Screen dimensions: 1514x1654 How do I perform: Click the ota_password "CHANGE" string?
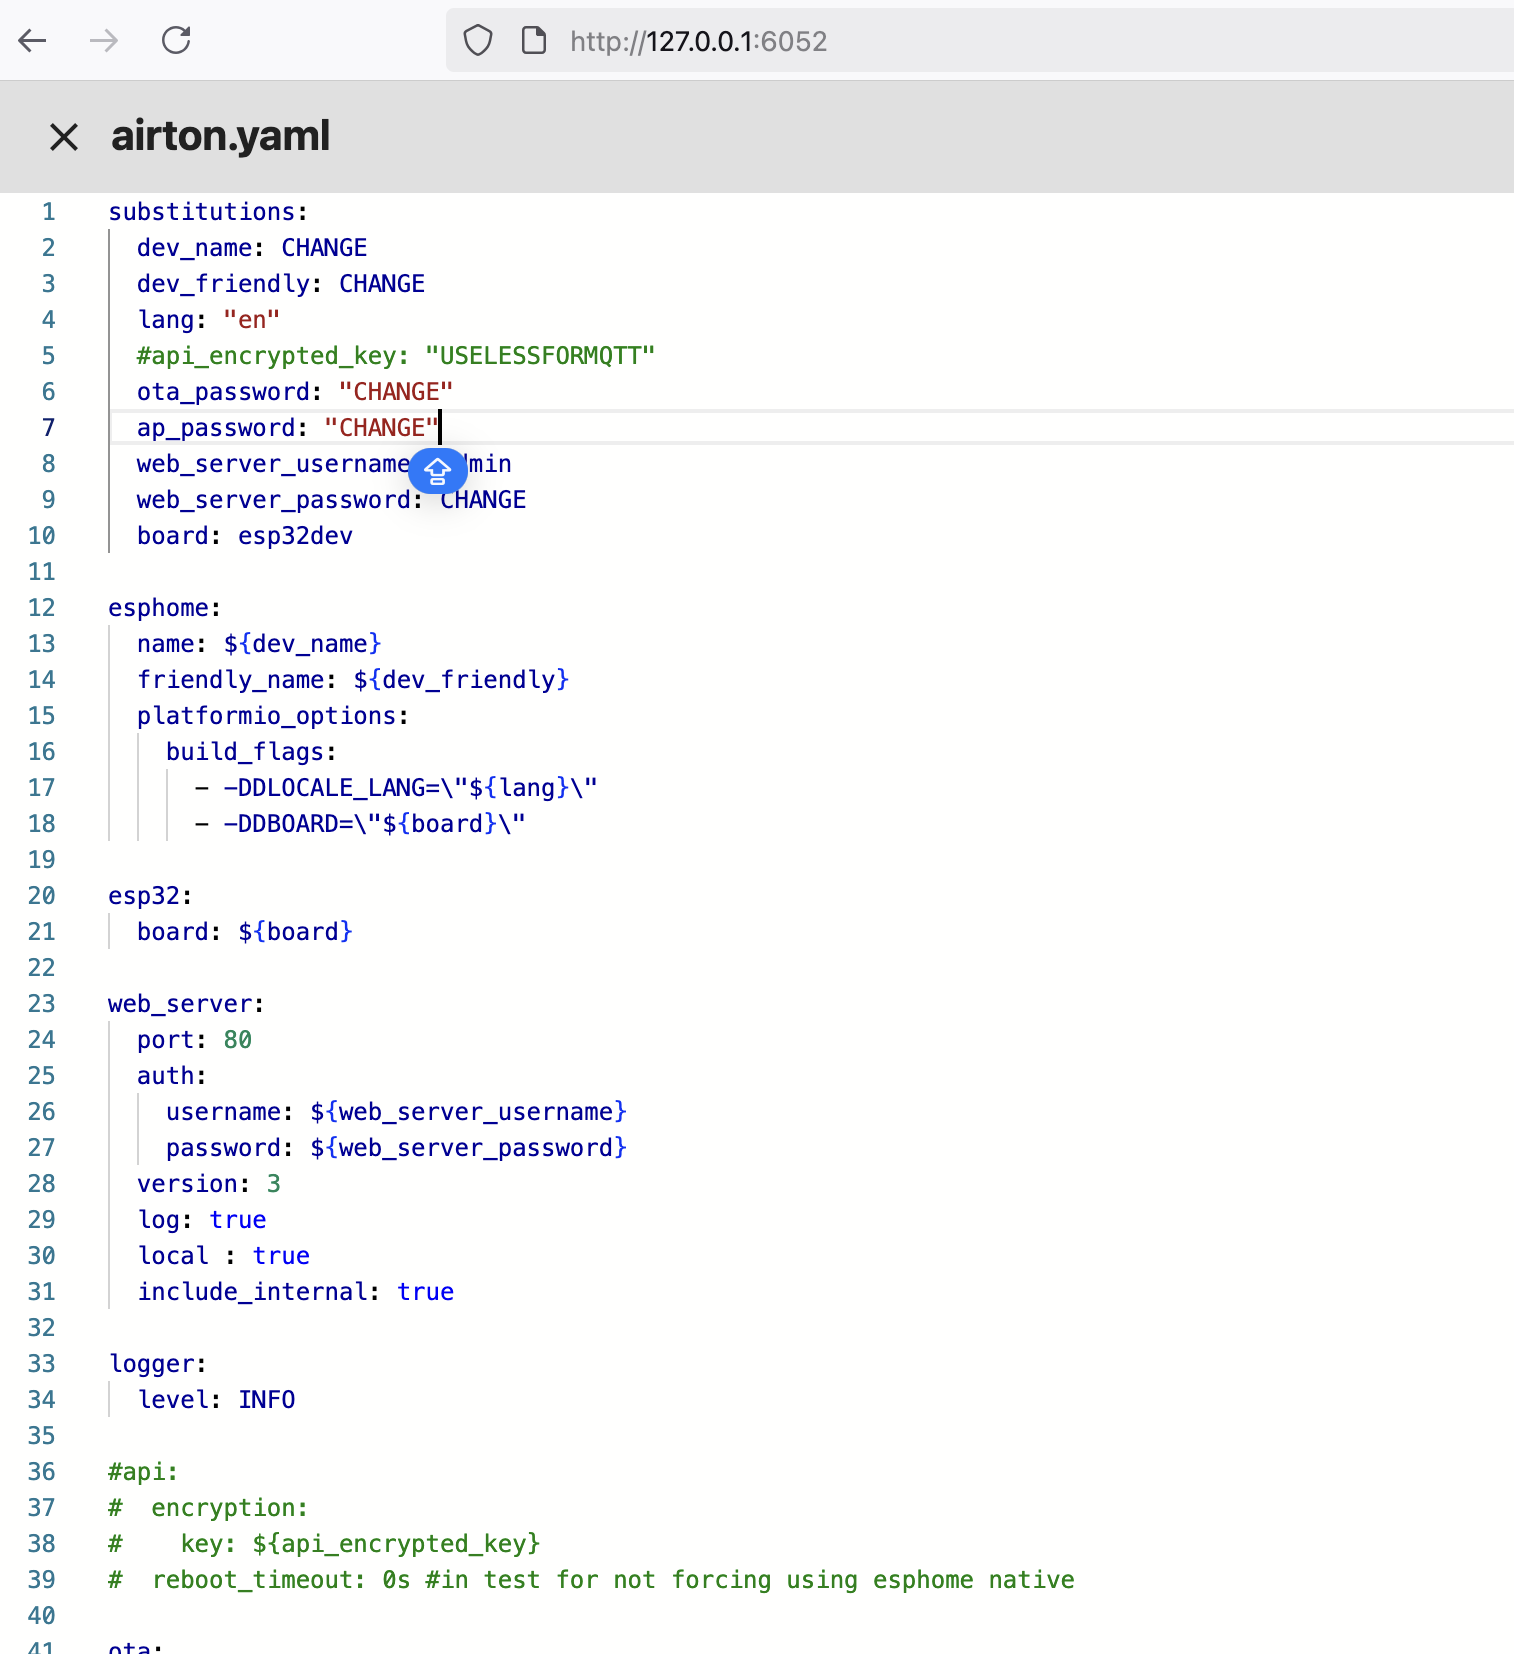pyautogui.click(x=395, y=392)
